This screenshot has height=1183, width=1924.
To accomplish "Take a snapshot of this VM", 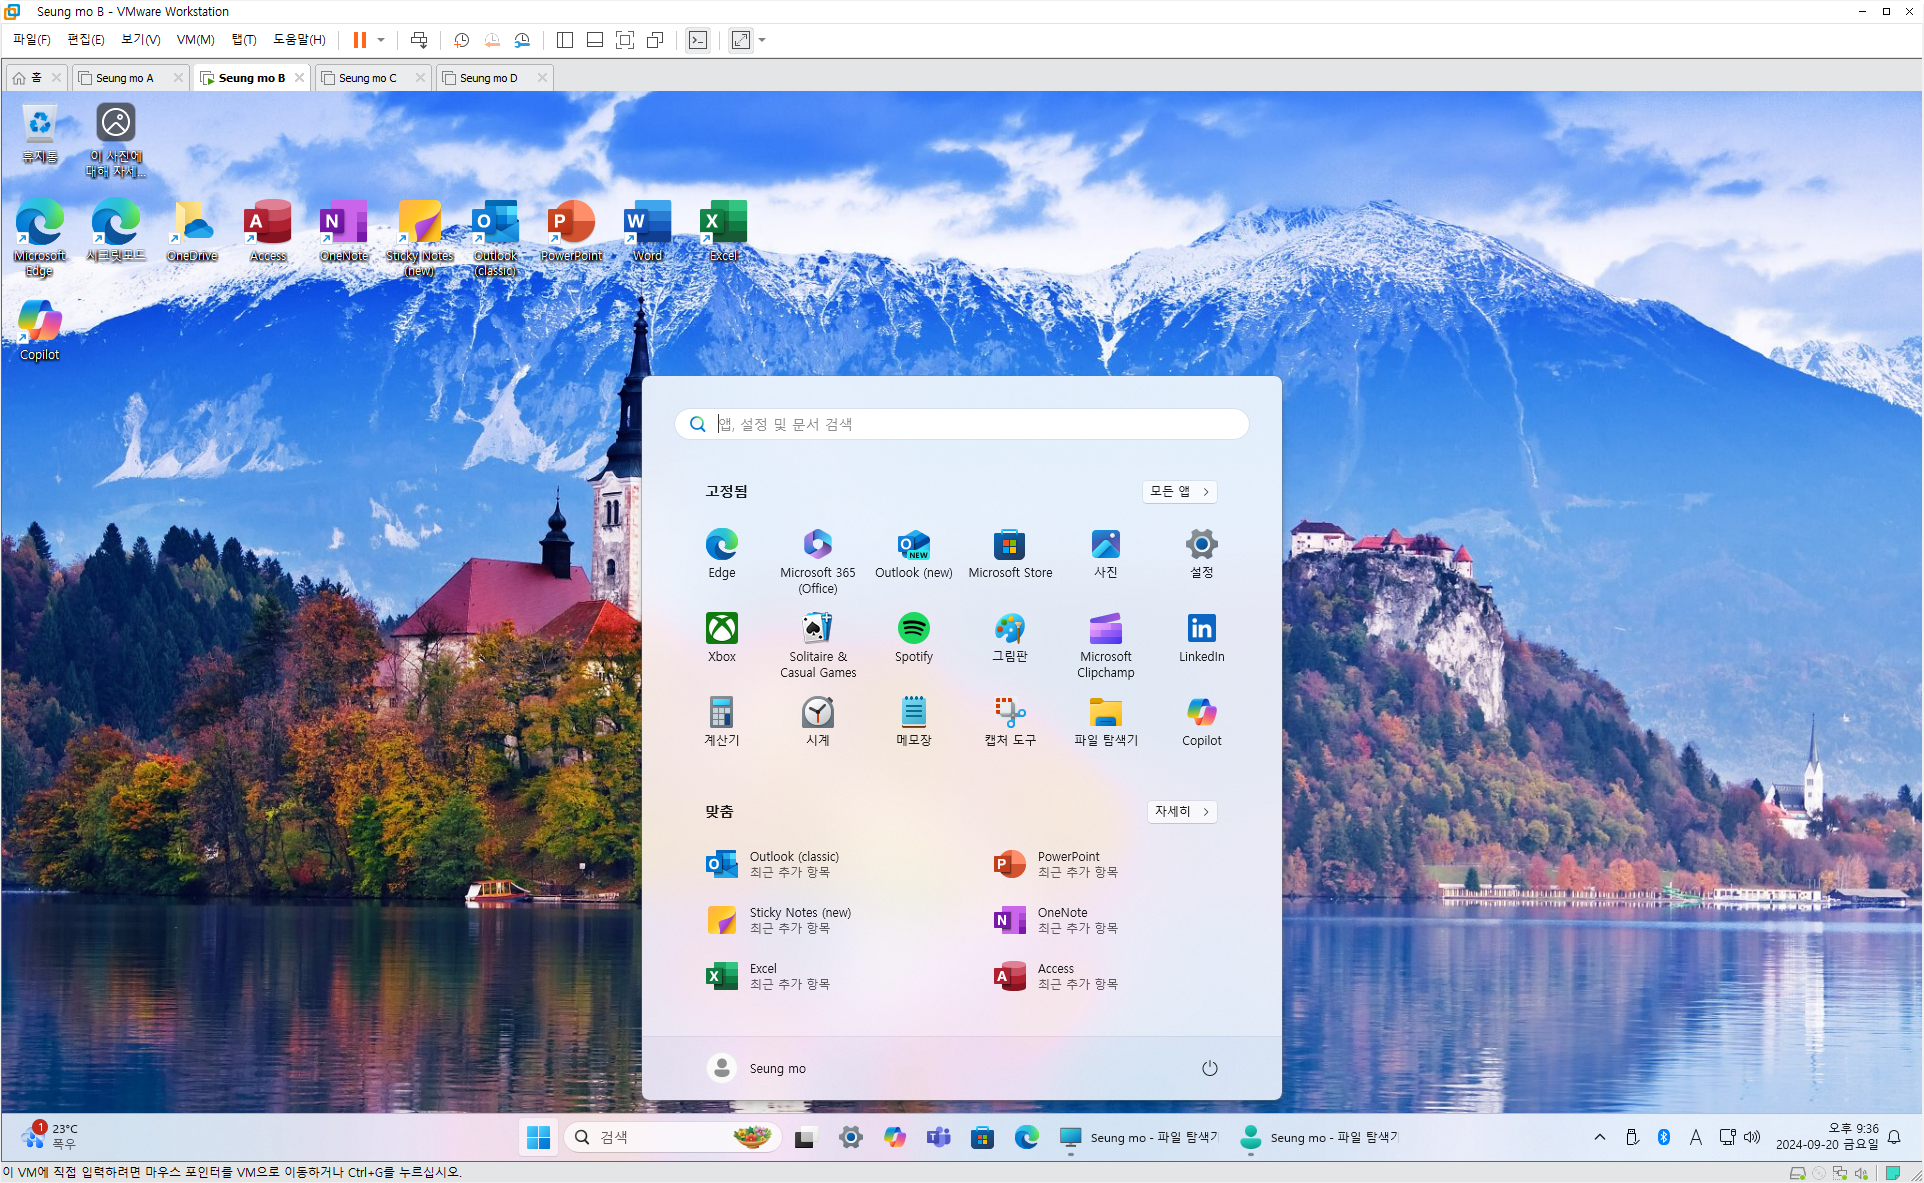I will tap(461, 40).
